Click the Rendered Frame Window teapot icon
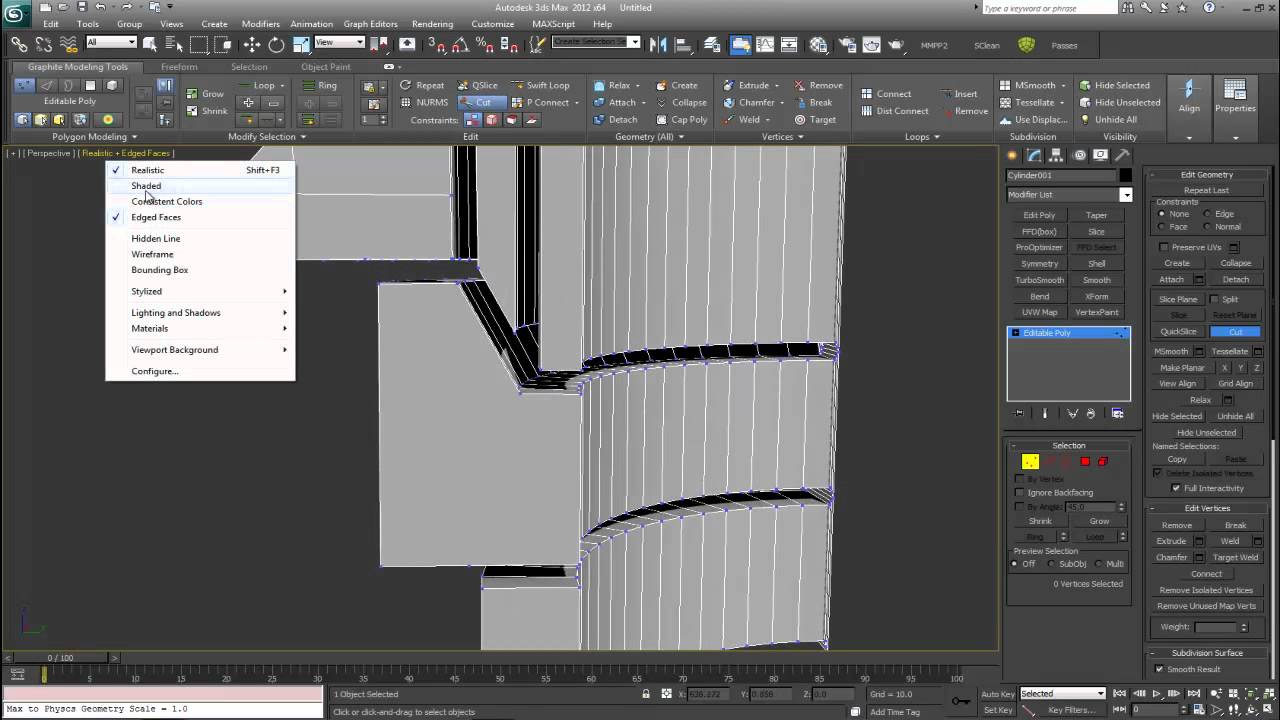Viewport: 1280px width, 720px height. (871, 44)
